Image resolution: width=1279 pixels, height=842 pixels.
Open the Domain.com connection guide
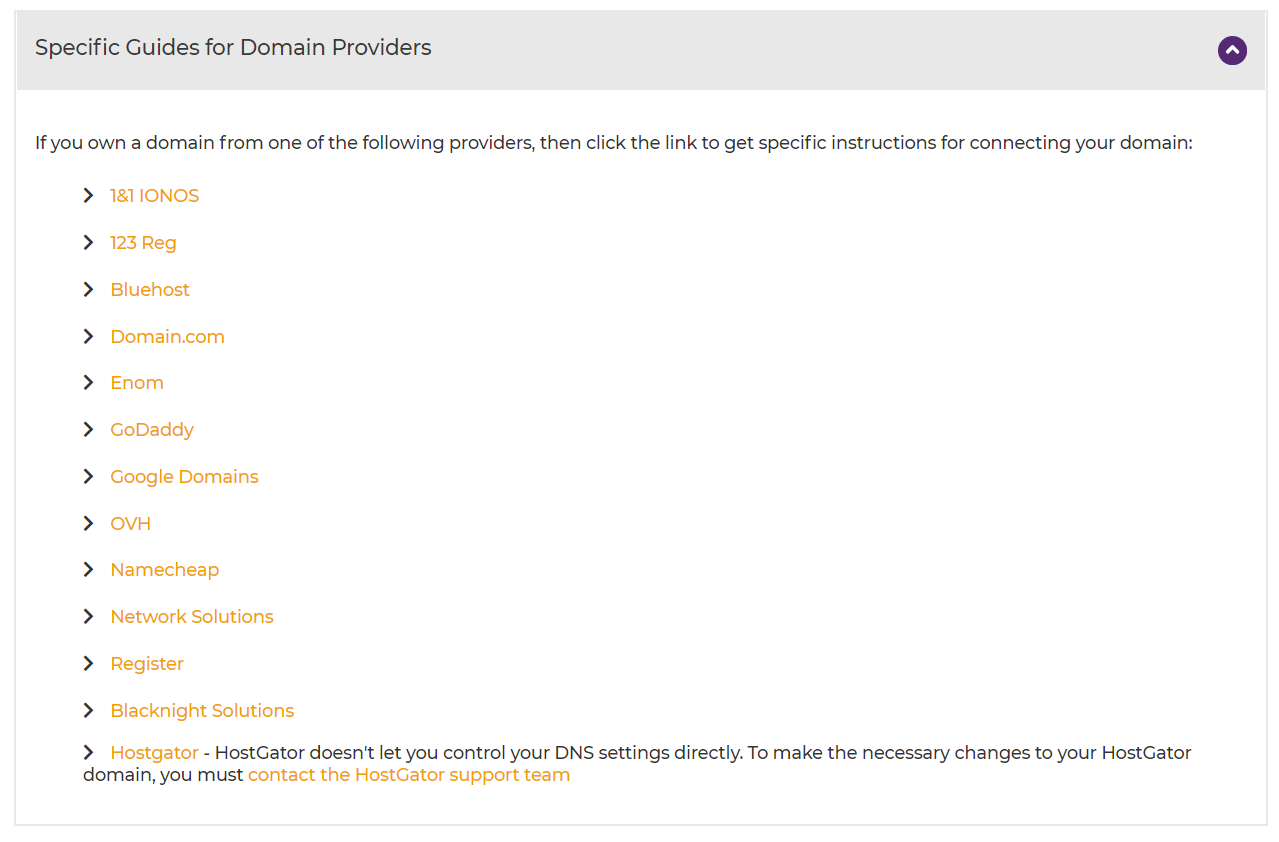(x=167, y=337)
